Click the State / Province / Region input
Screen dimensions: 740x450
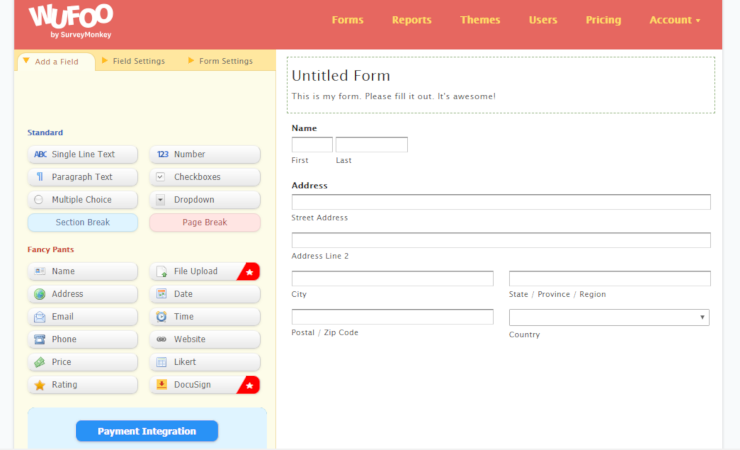[610, 278]
